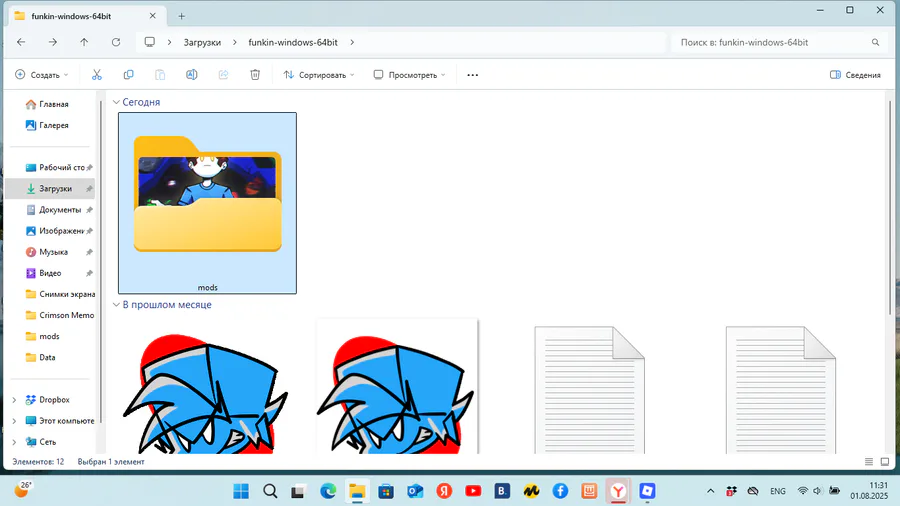
Task: Click the file pane vertical scrollbar
Action: (x=890, y=208)
